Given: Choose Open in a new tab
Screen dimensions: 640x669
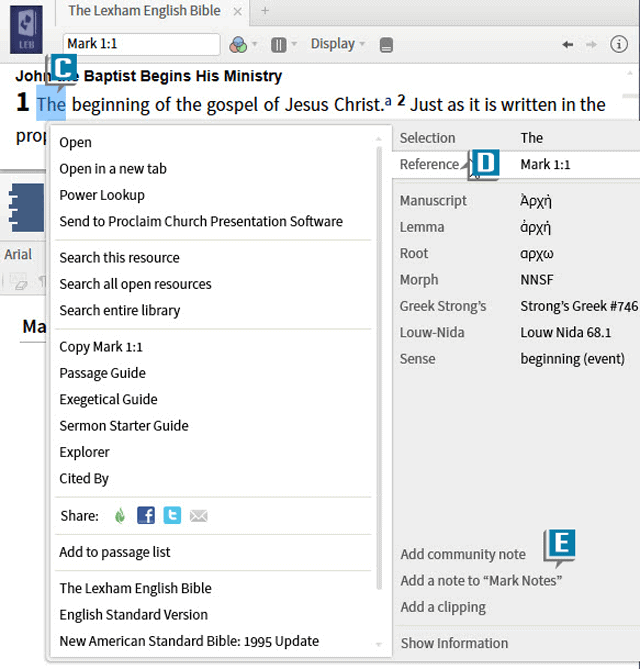Looking at the screenshot, I should 113,169.
